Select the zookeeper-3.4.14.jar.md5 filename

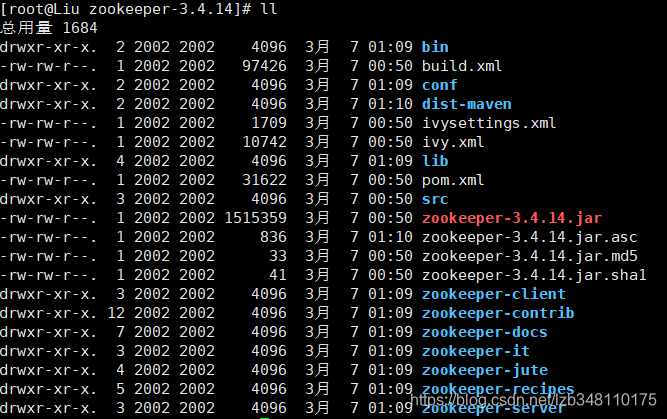[529, 256]
